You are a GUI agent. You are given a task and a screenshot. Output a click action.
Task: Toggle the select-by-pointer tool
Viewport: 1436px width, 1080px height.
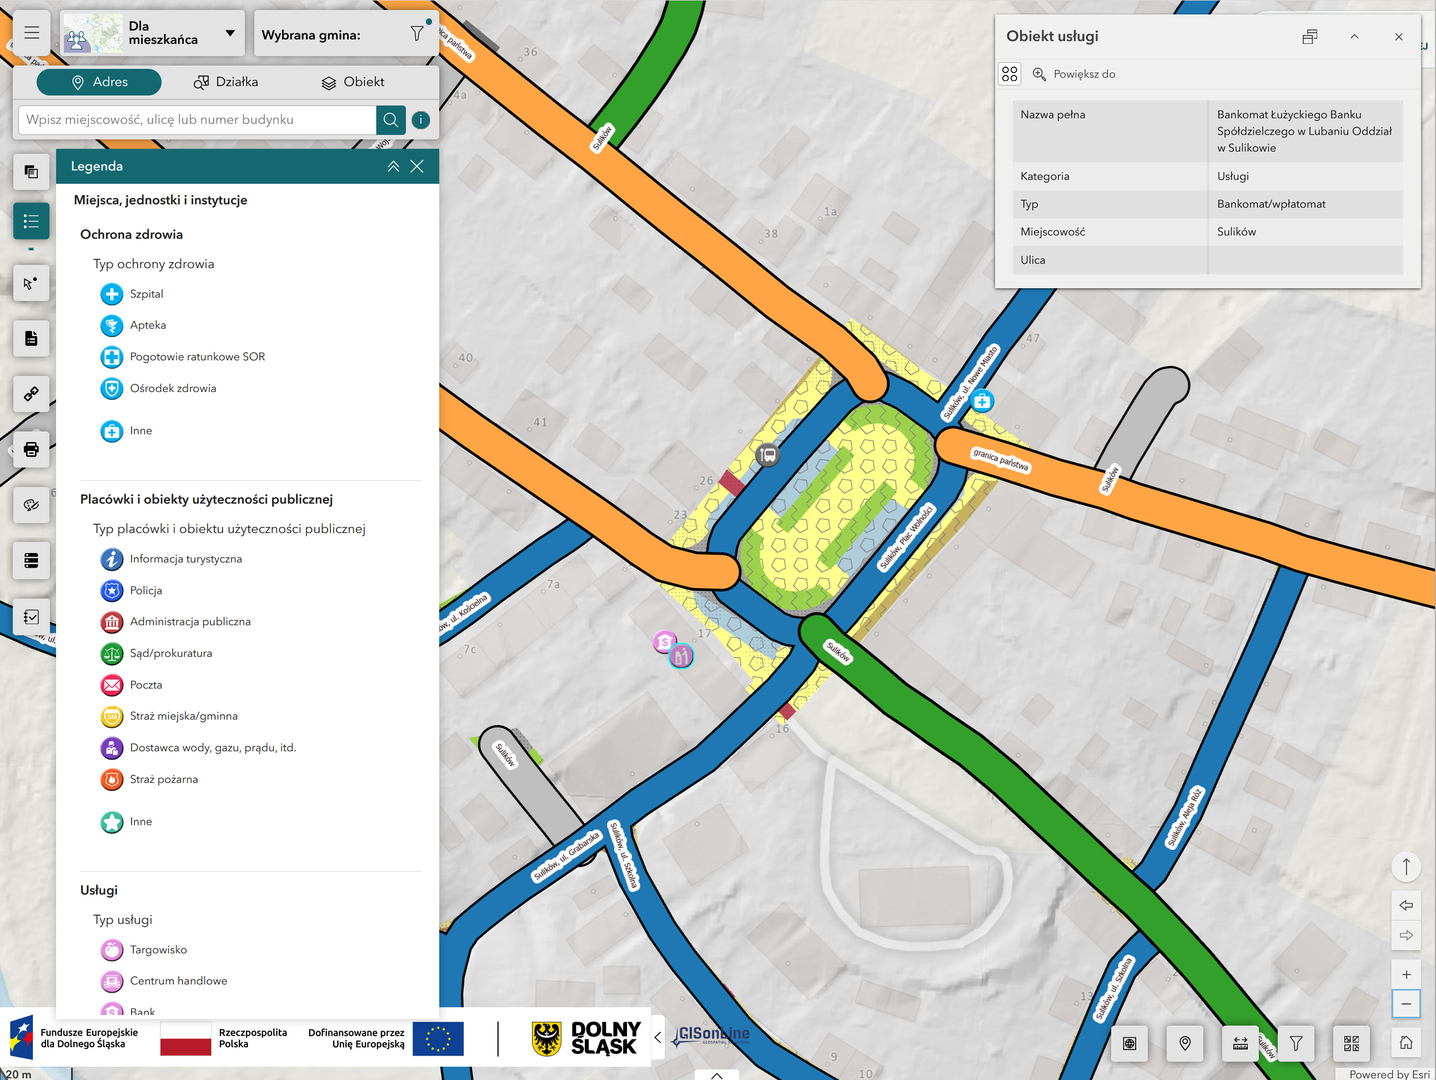pos(31,283)
